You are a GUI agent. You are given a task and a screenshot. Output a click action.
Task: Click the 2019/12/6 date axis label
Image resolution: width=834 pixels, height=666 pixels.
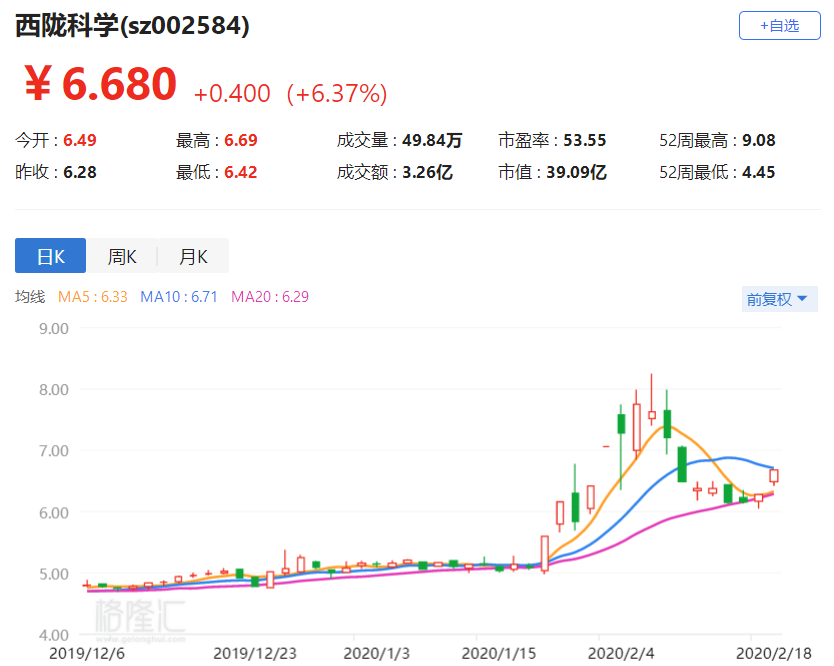point(87,653)
